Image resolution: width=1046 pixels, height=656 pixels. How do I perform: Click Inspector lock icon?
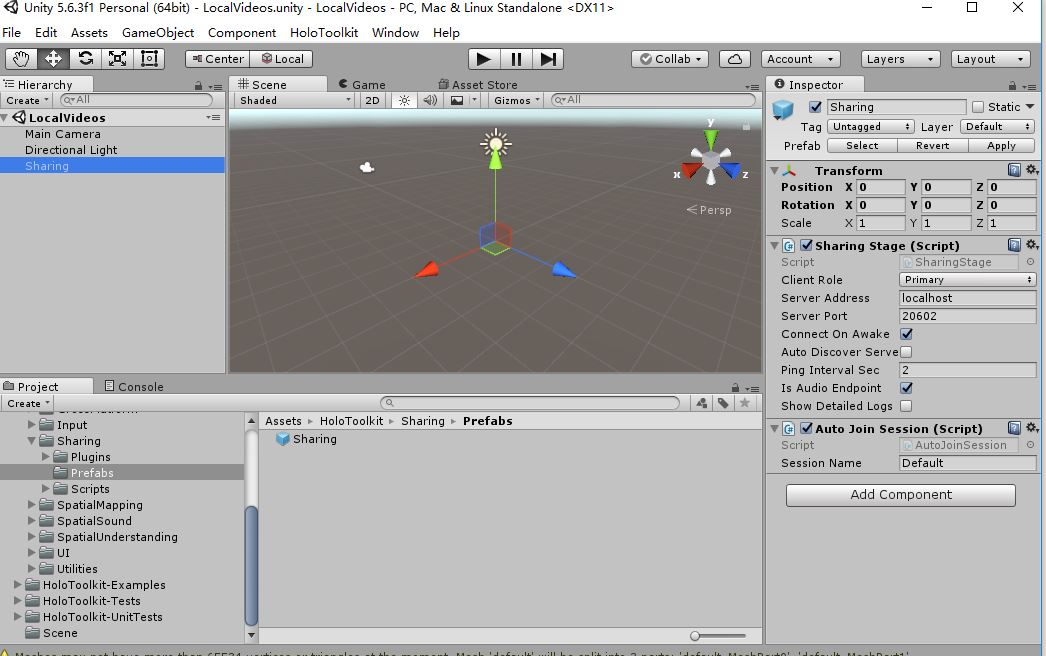[1012, 85]
